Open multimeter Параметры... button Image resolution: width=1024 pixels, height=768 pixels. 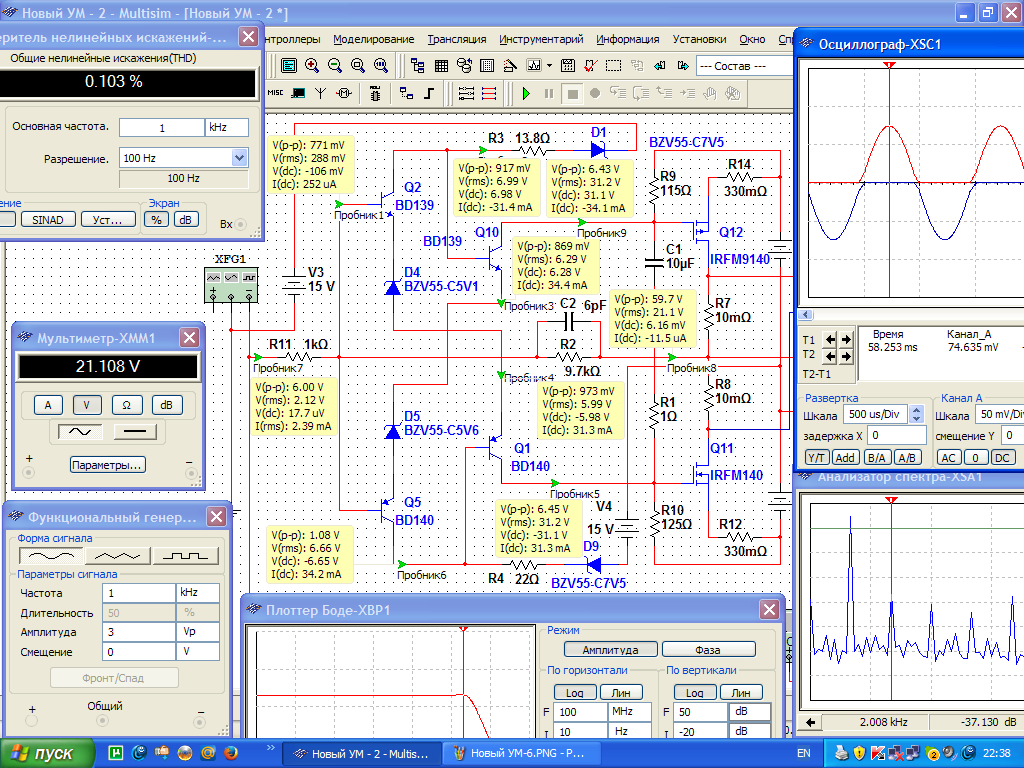coord(108,465)
